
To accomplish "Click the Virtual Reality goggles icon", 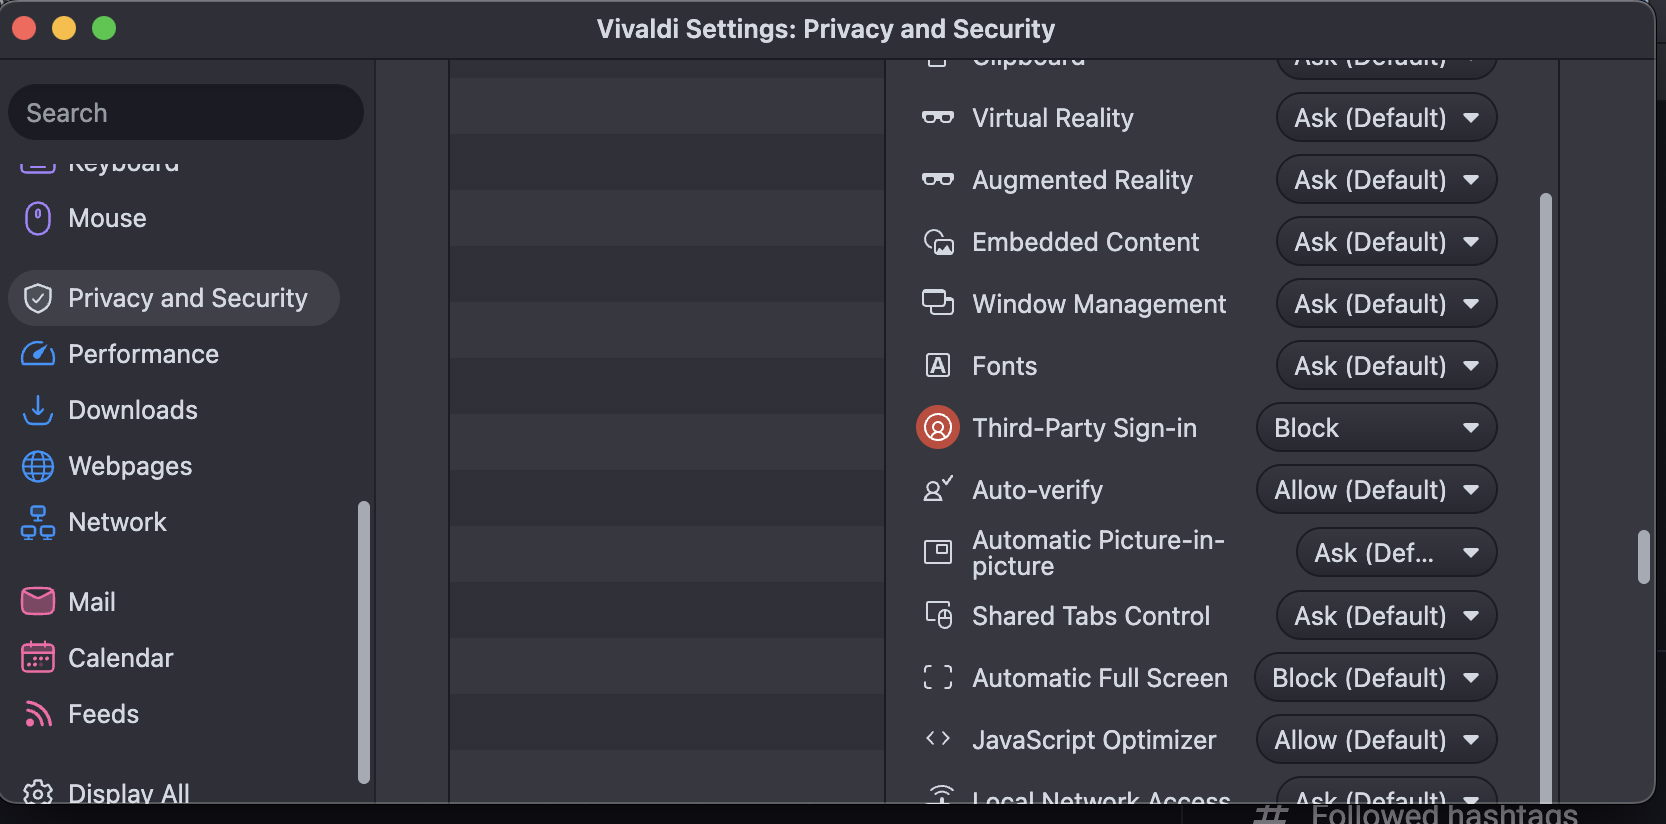I will (937, 118).
